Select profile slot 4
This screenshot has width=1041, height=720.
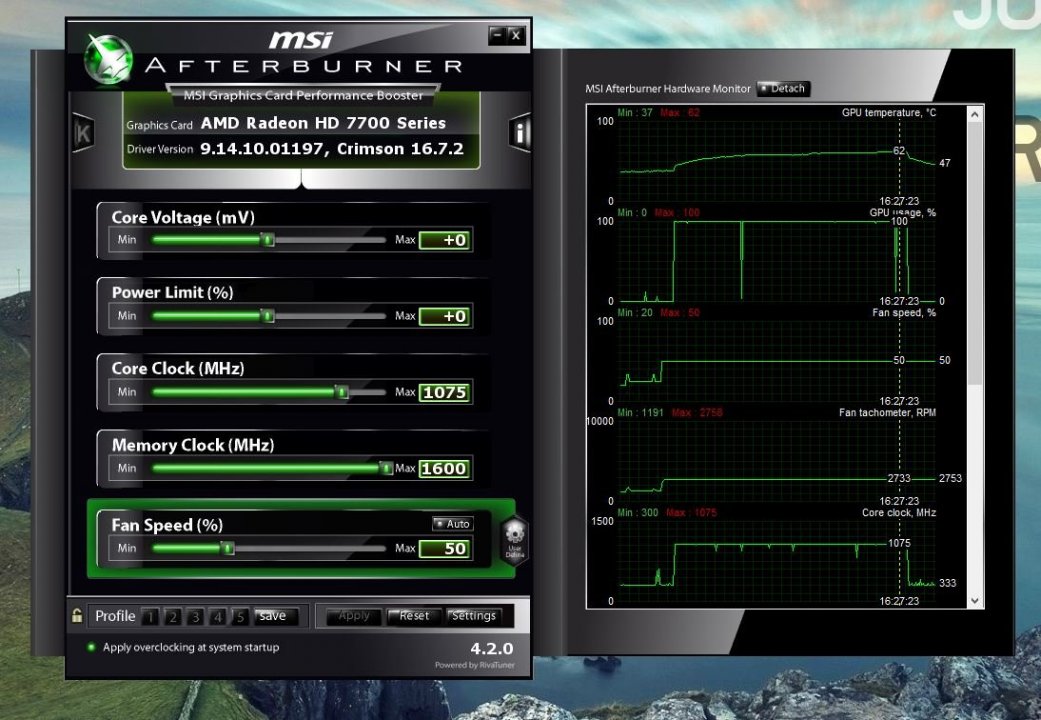[218, 616]
